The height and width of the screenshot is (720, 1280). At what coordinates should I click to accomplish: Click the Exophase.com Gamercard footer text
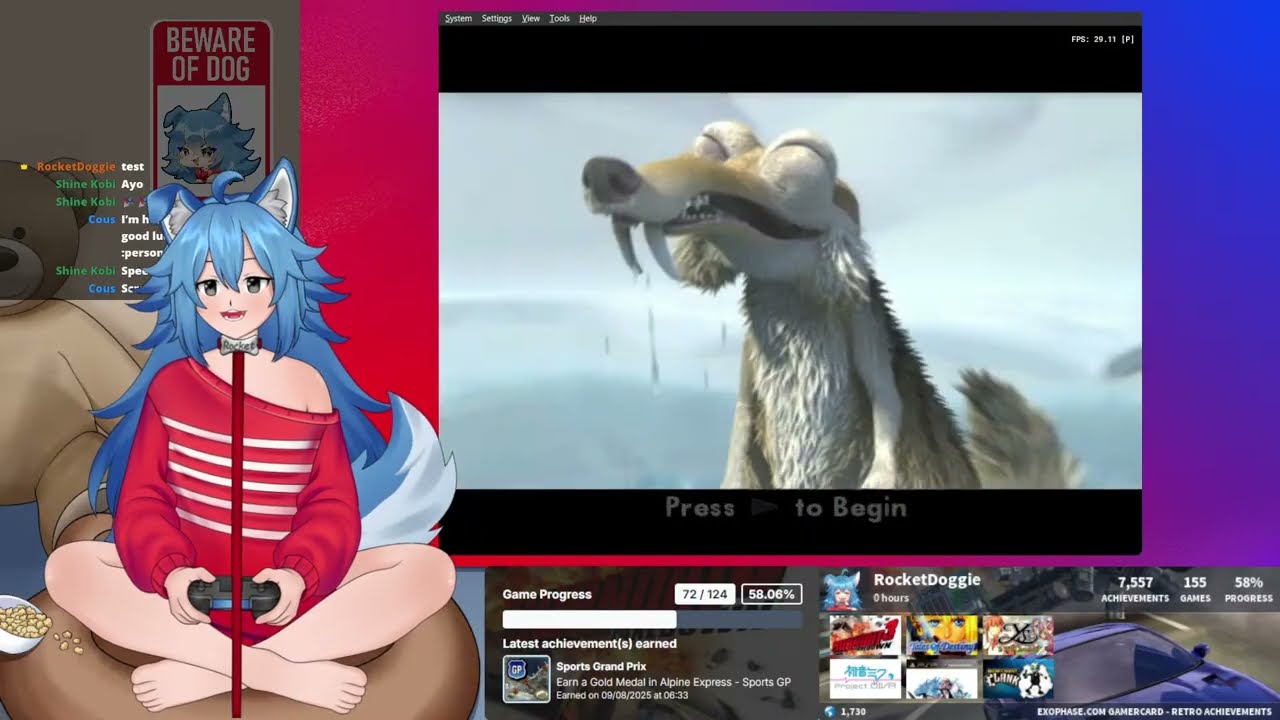tap(1154, 712)
